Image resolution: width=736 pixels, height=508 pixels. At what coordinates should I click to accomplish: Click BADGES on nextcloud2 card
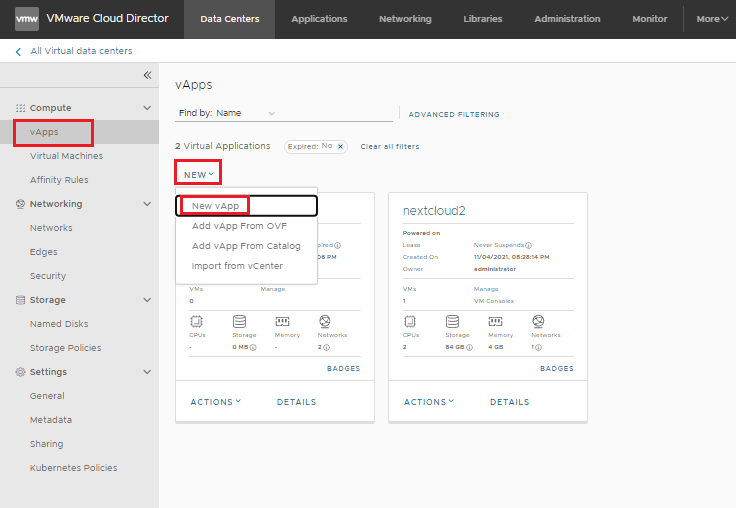[x=557, y=369]
